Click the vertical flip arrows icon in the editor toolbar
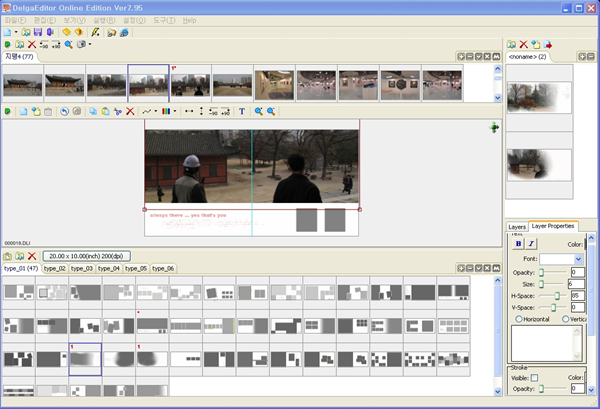The height and width of the screenshot is (409, 600). pyautogui.click(x=201, y=111)
